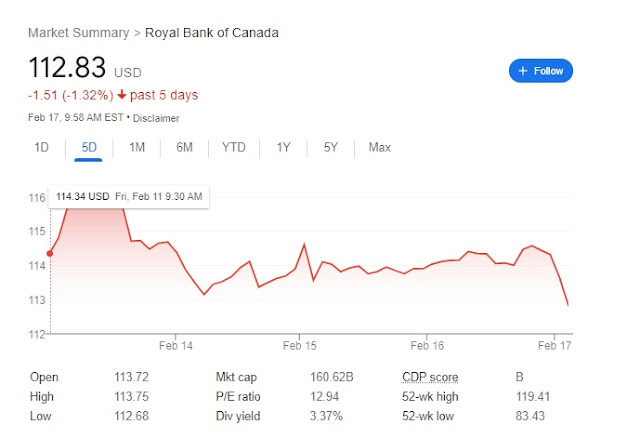This screenshot has height=438, width=640.
Task: Select the Max time range
Action: [x=379, y=147]
